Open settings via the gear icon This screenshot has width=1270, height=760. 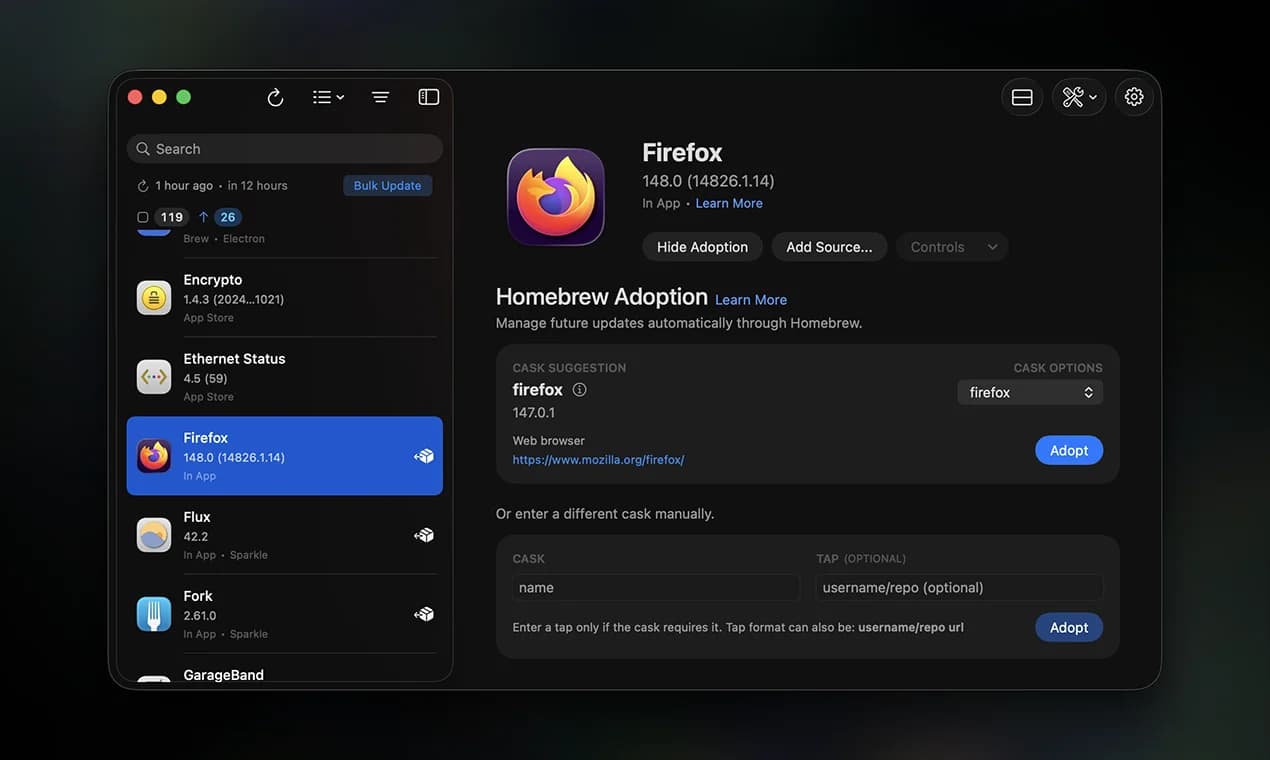pos(1133,96)
